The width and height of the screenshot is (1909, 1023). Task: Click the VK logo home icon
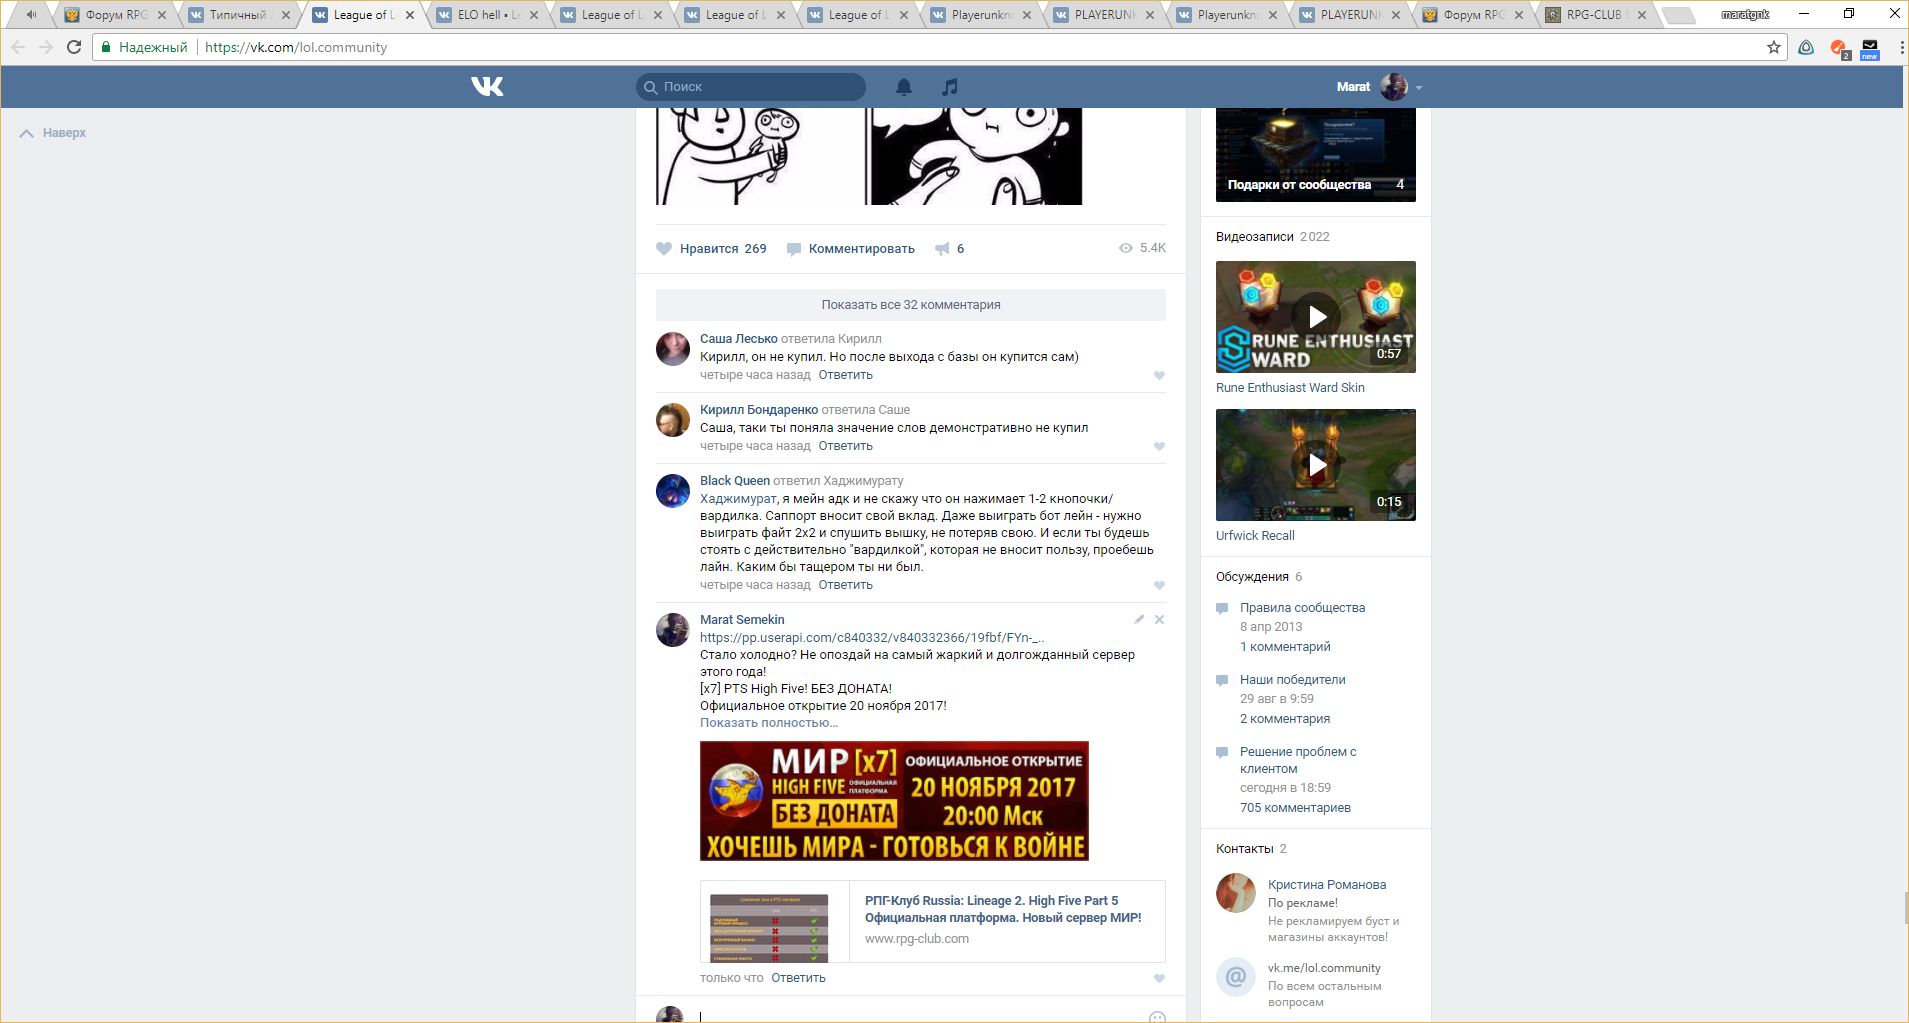pos(487,87)
